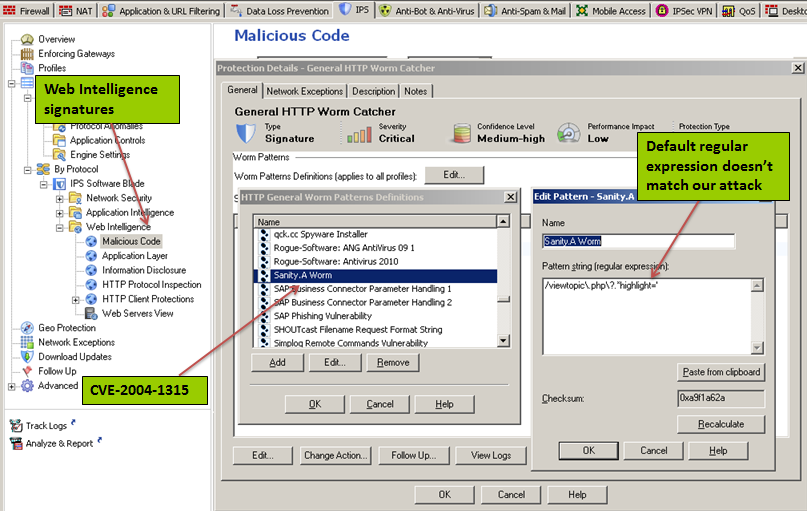
Task: Collapse the Web Intelligence tree node
Action: pos(60,227)
